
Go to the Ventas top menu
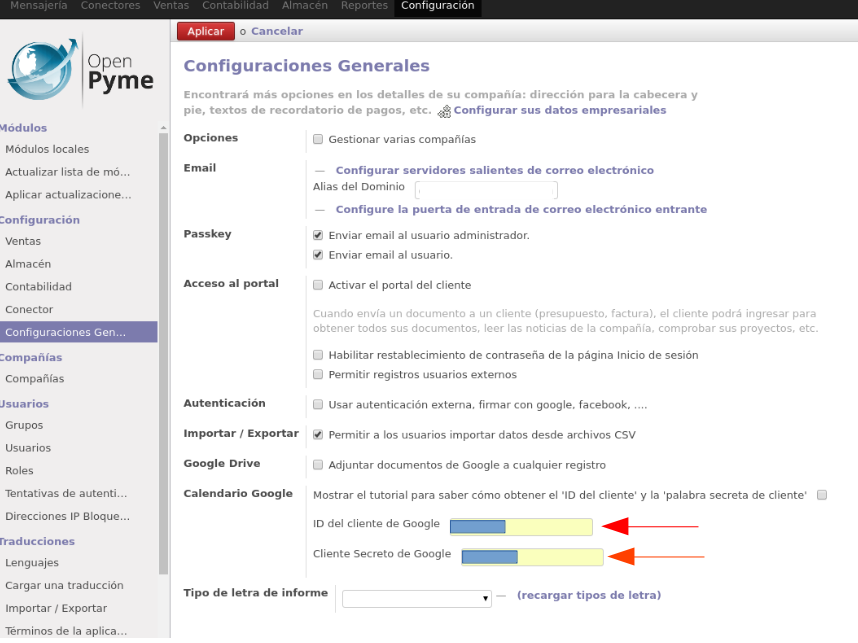[x=171, y=5]
